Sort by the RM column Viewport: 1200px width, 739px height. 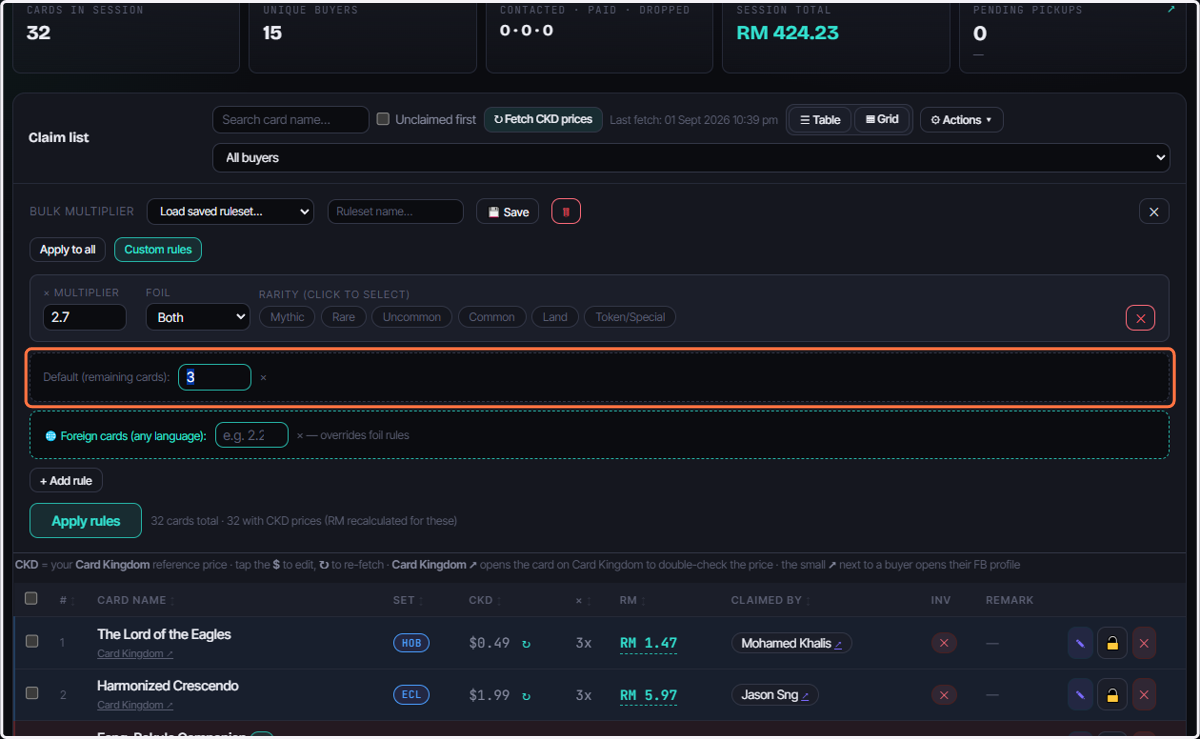tap(631, 600)
